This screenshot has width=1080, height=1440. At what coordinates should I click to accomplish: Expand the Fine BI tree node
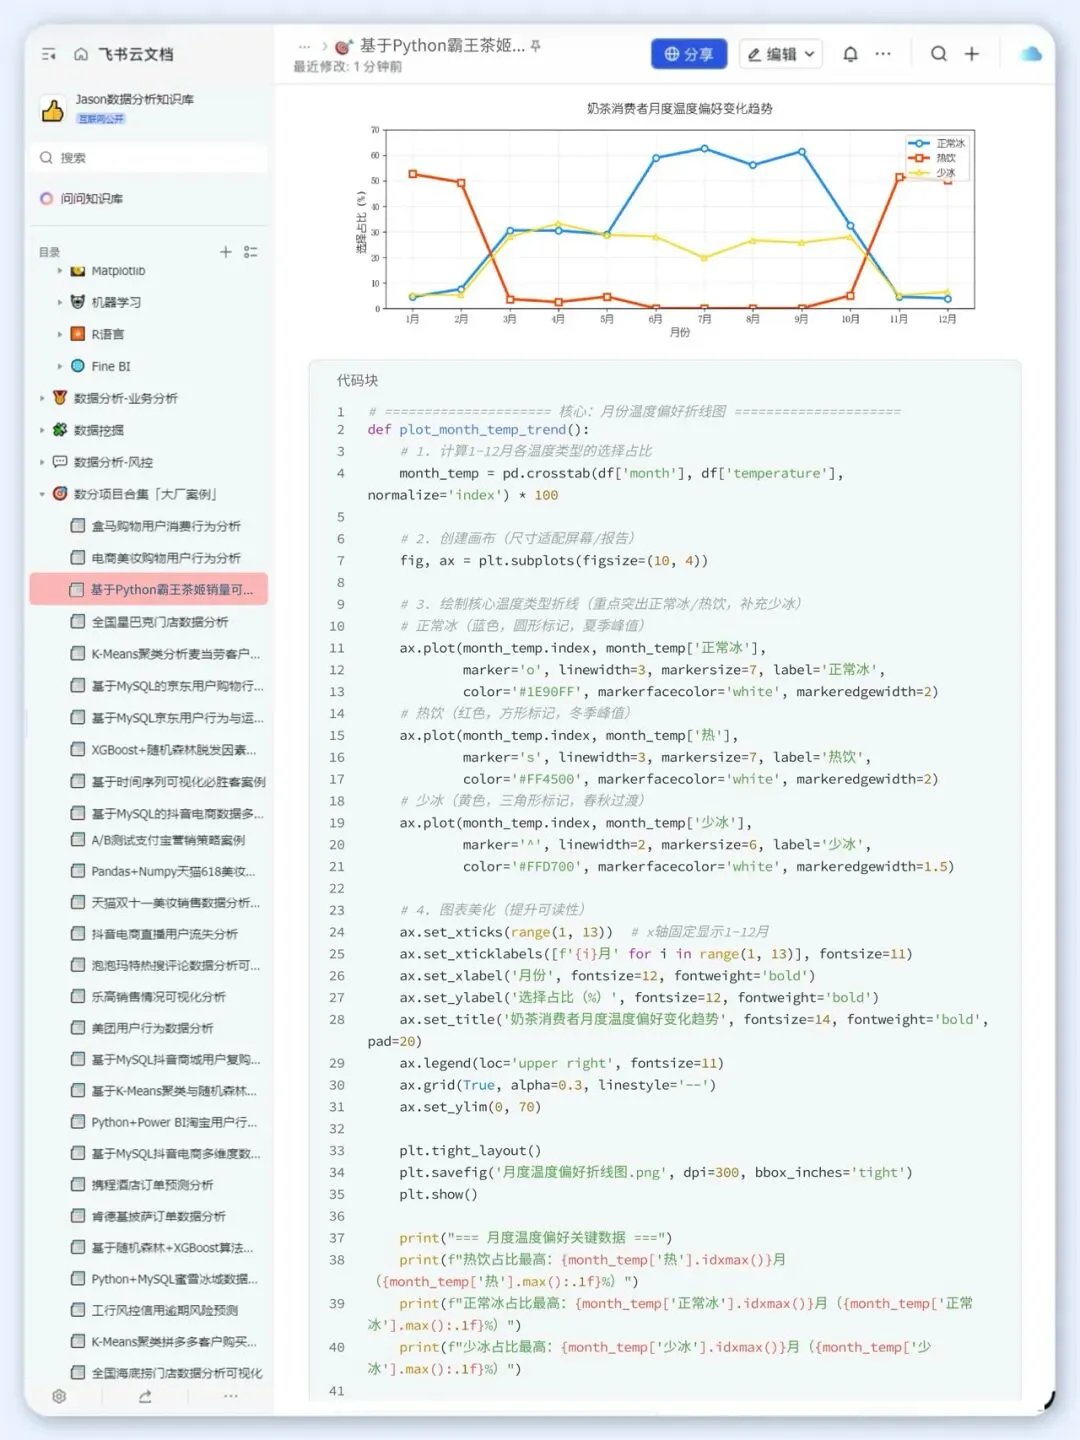[x=60, y=366]
